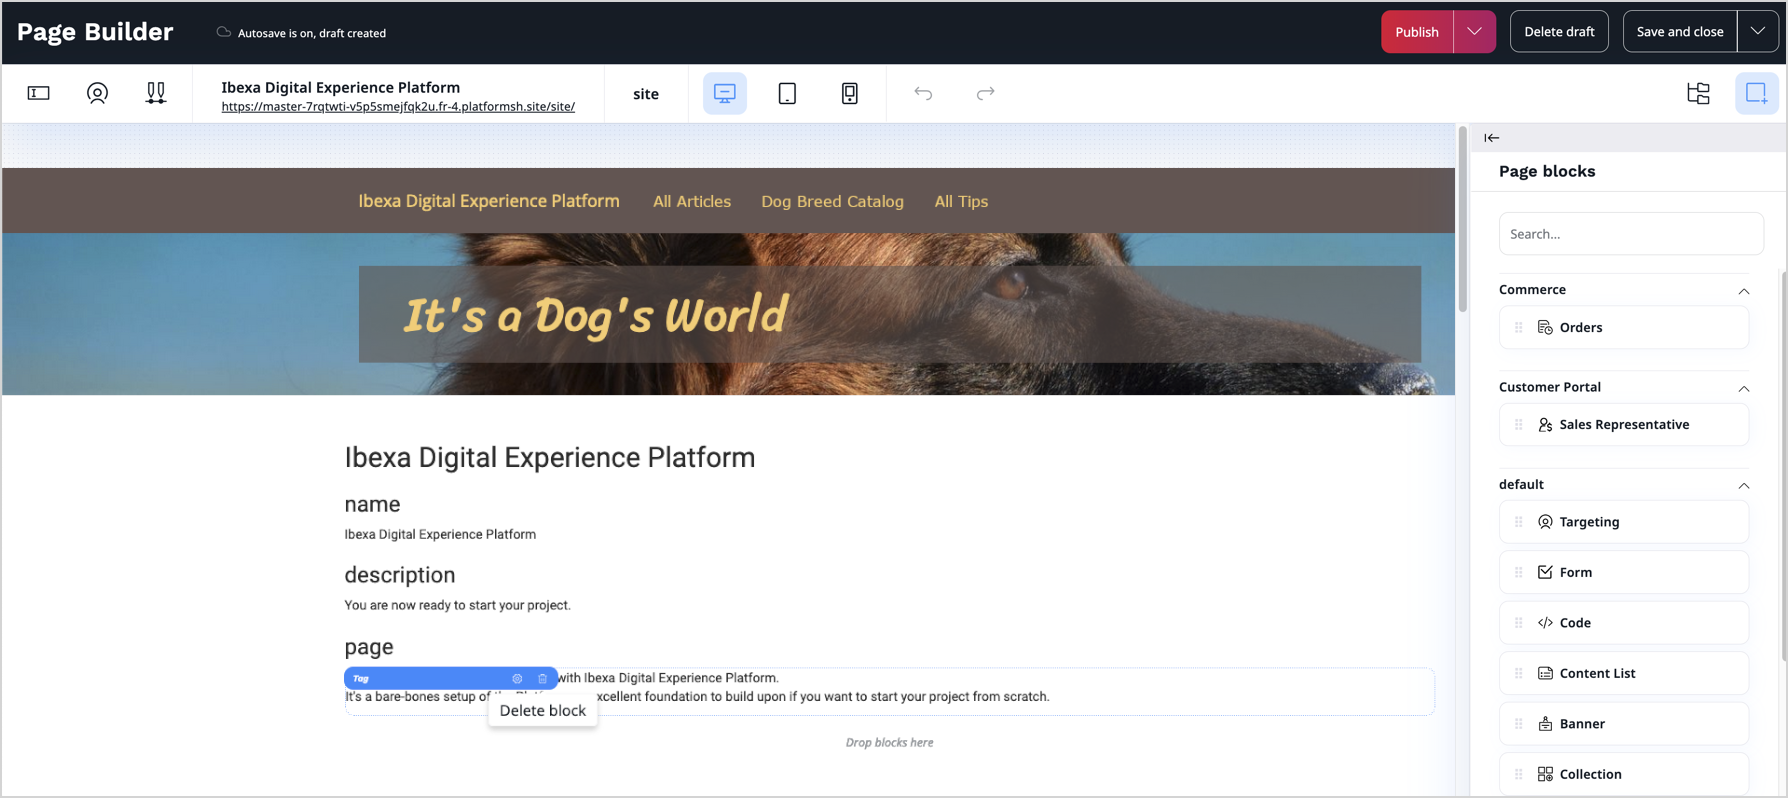
Task: Open the platformsh site URL link
Action: coord(398,106)
